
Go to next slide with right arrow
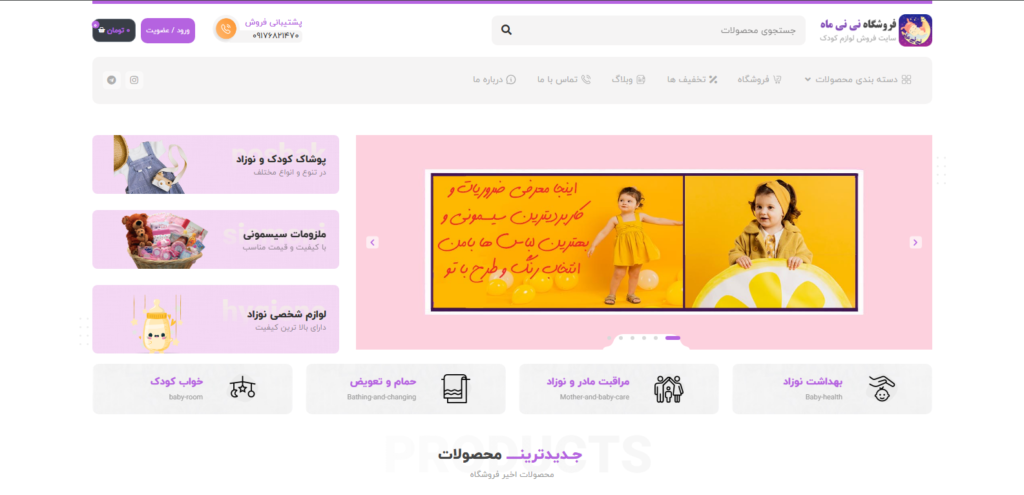pyautogui.click(x=914, y=242)
